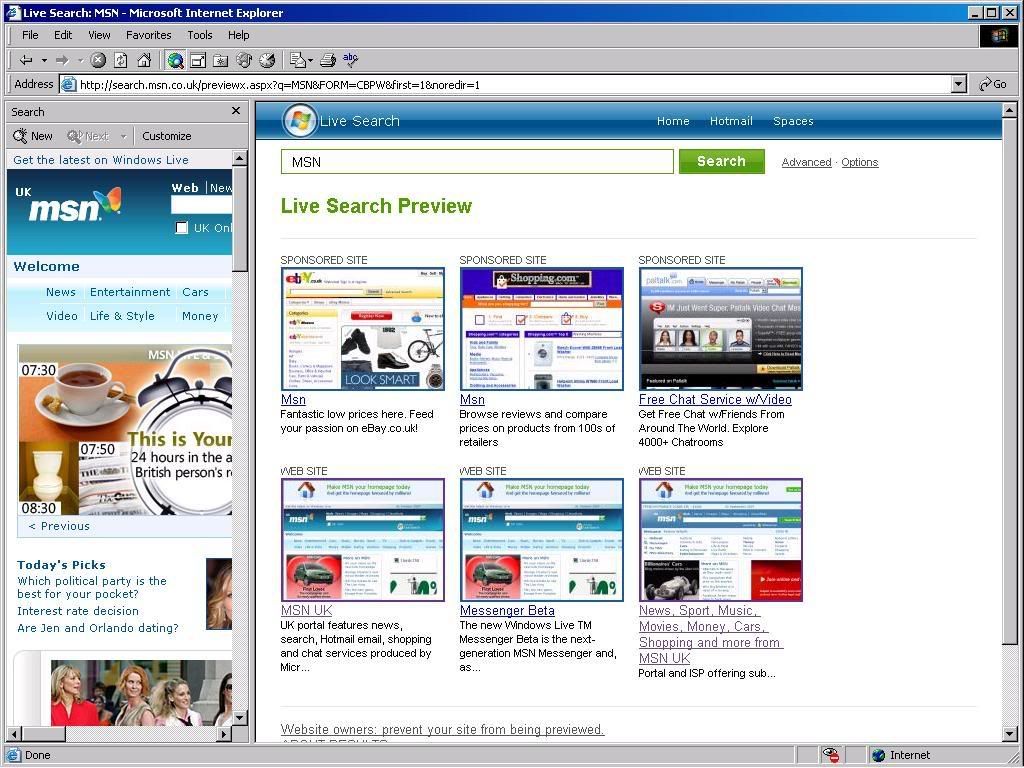Open the Advanced search link

pyautogui.click(x=807, y=162)
